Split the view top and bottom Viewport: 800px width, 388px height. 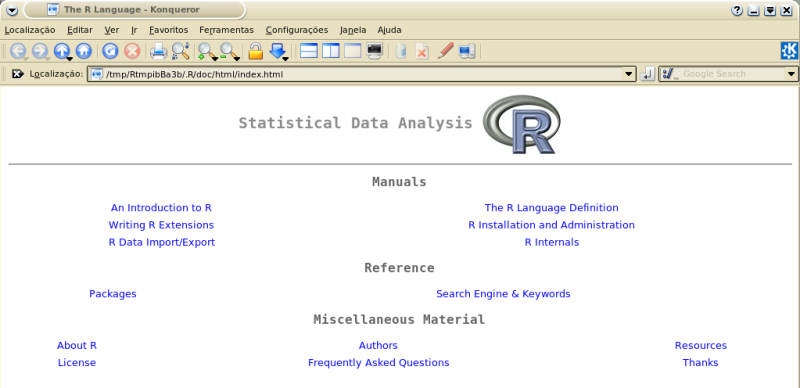pyautogui.click(x=309, y=51)
